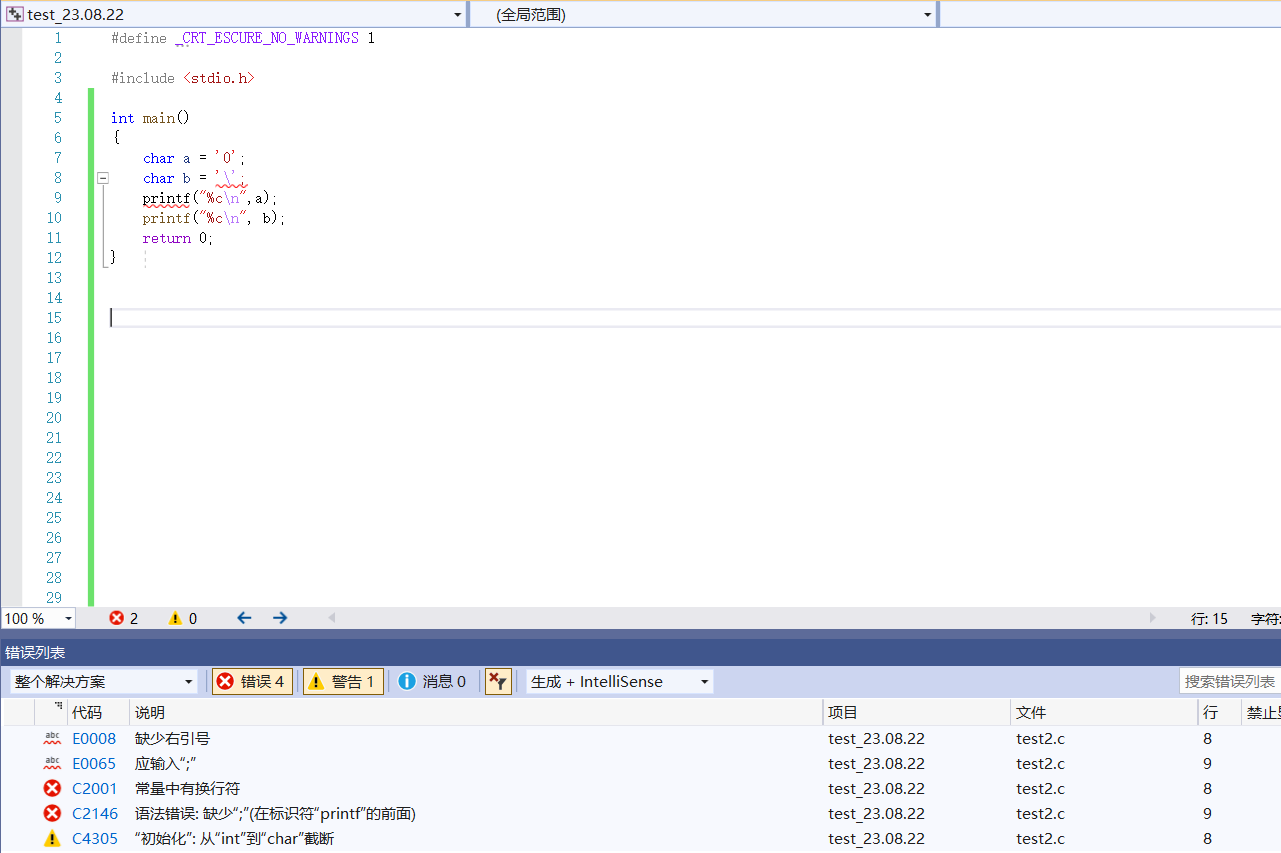Click the project icon beside test_23.08.22 dropdown
1281x853 pixels.
click(x=15, y=15)
